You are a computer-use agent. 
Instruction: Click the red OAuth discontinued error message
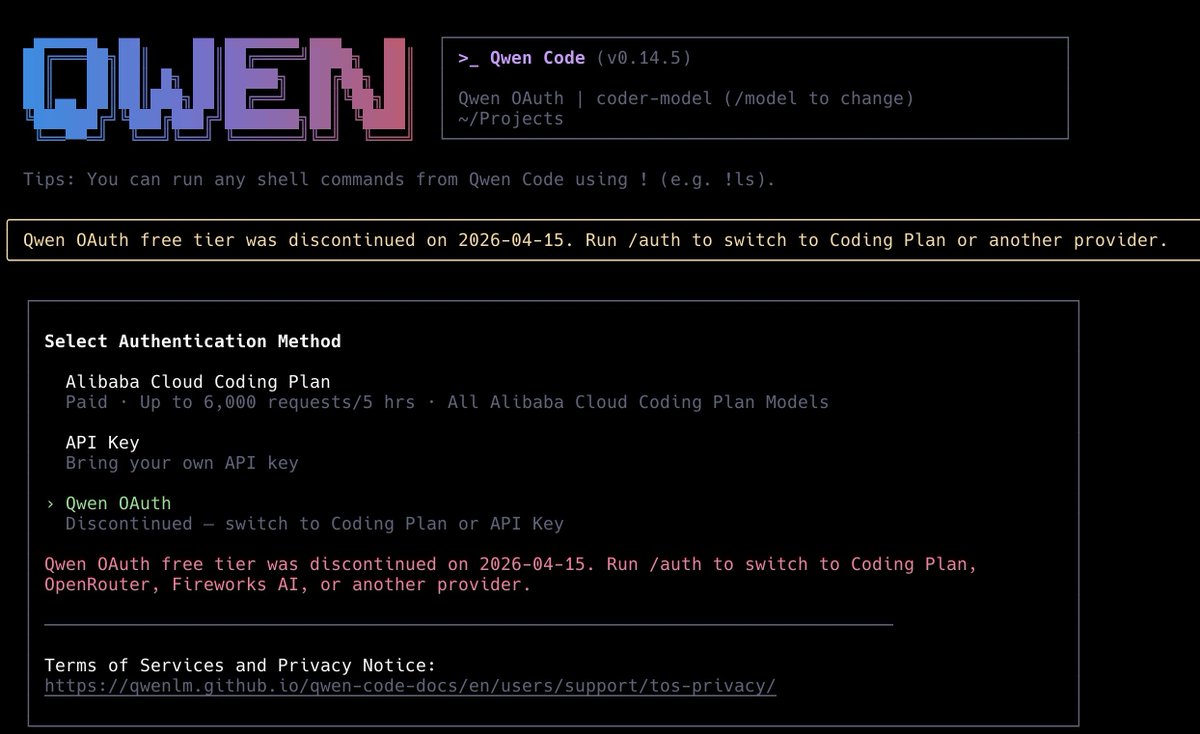tap(510, 574)
